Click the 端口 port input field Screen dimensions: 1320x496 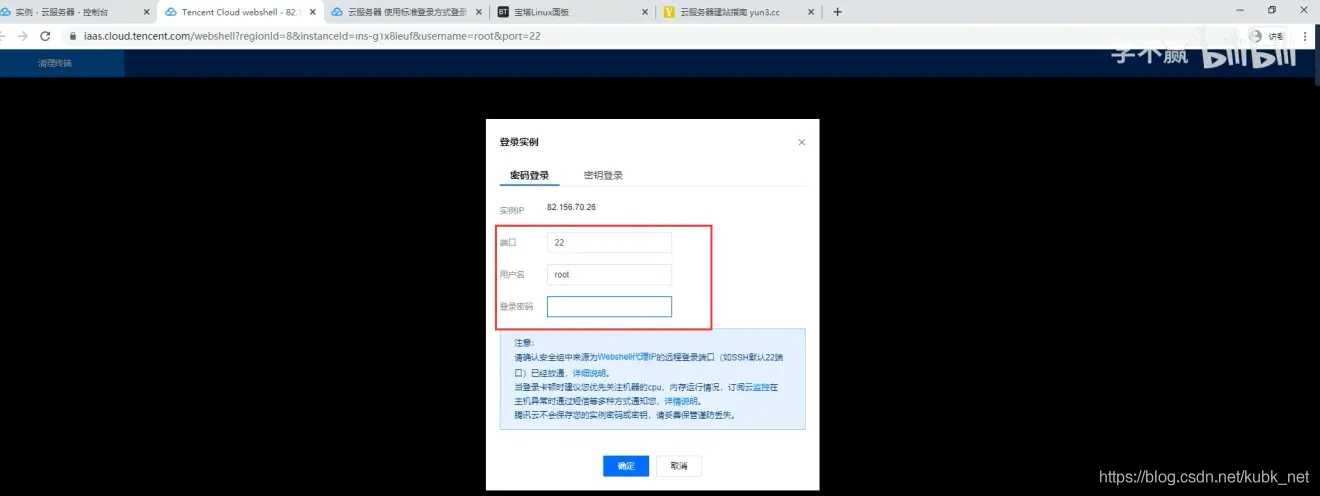(609, 243)
